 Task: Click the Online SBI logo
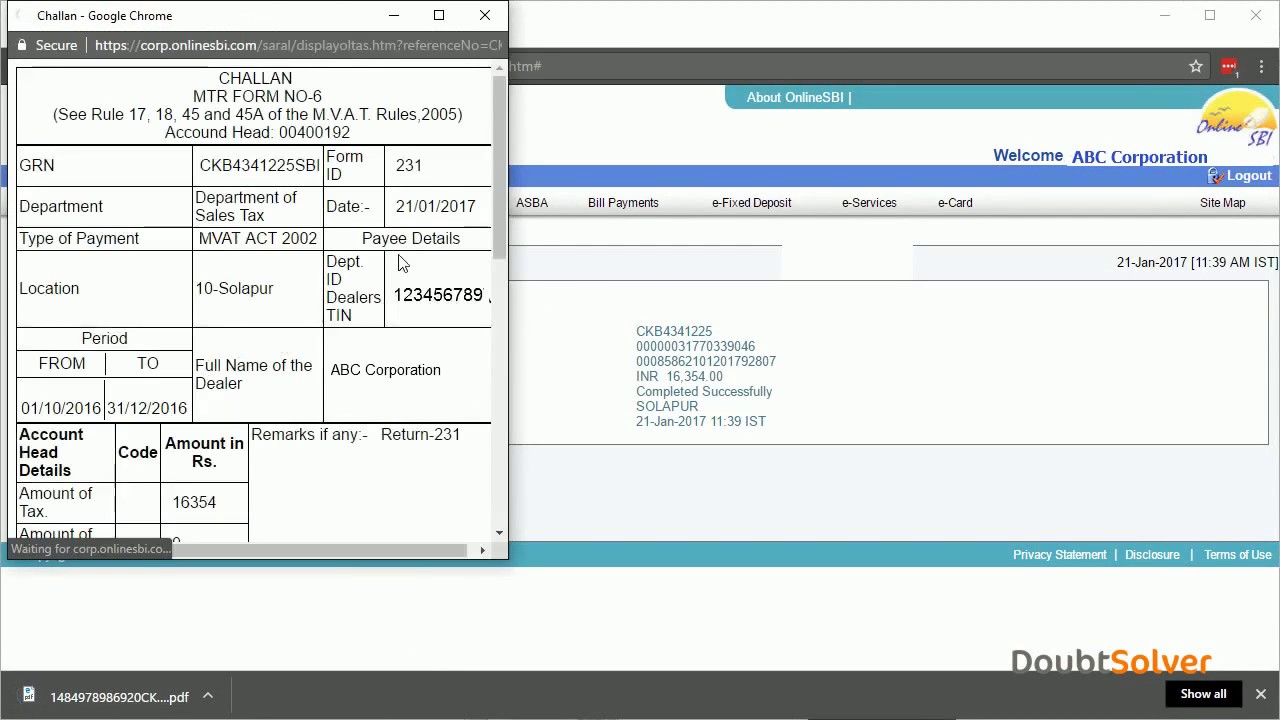point(1236,119)
